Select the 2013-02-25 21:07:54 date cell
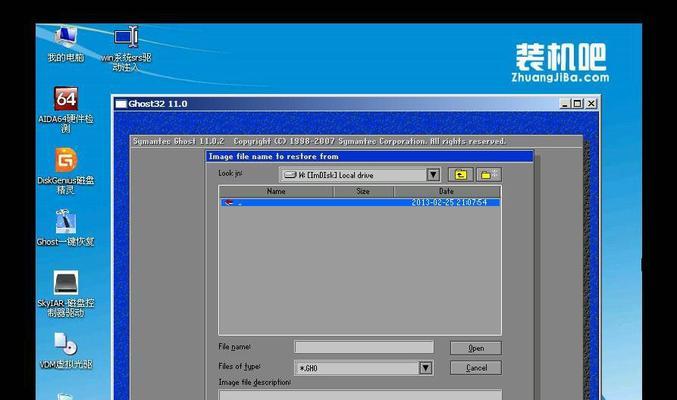This screenshot has height=400, width=677. coord(449,202)
